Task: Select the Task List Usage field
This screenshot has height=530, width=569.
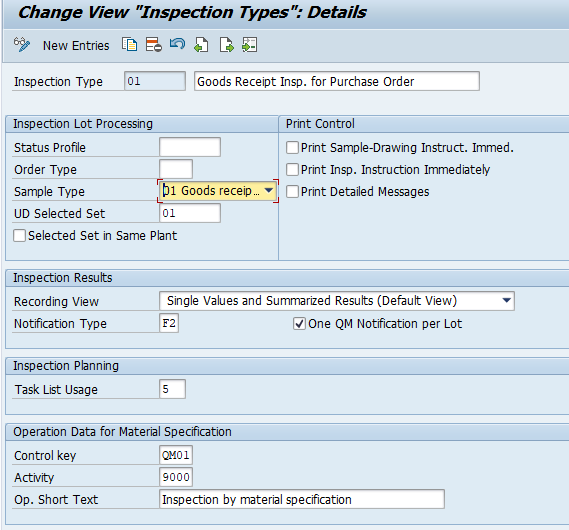Action: [x=172, y=389]
